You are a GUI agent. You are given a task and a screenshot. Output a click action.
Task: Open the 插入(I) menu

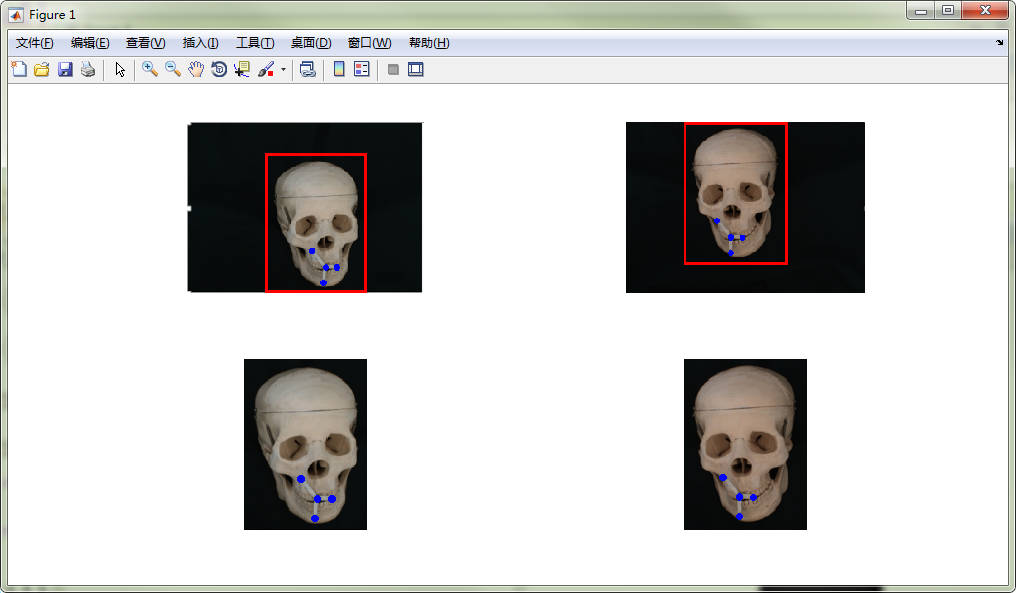200,43
